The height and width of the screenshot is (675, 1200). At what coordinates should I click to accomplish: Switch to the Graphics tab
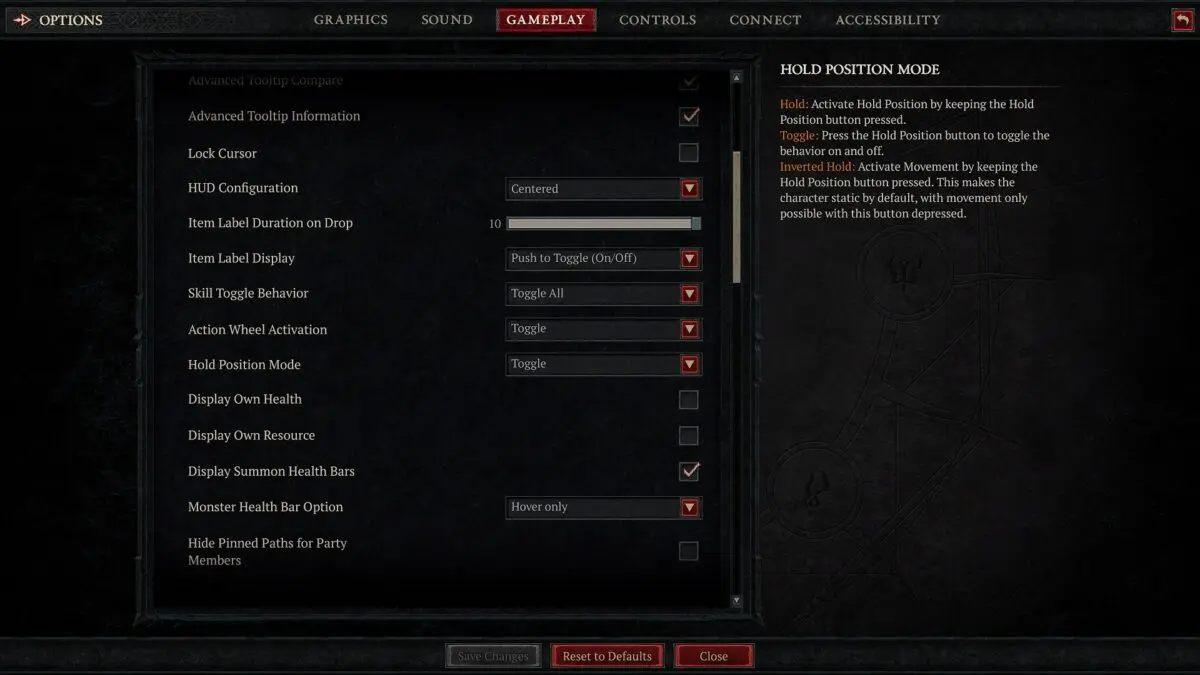coord(351,20)
